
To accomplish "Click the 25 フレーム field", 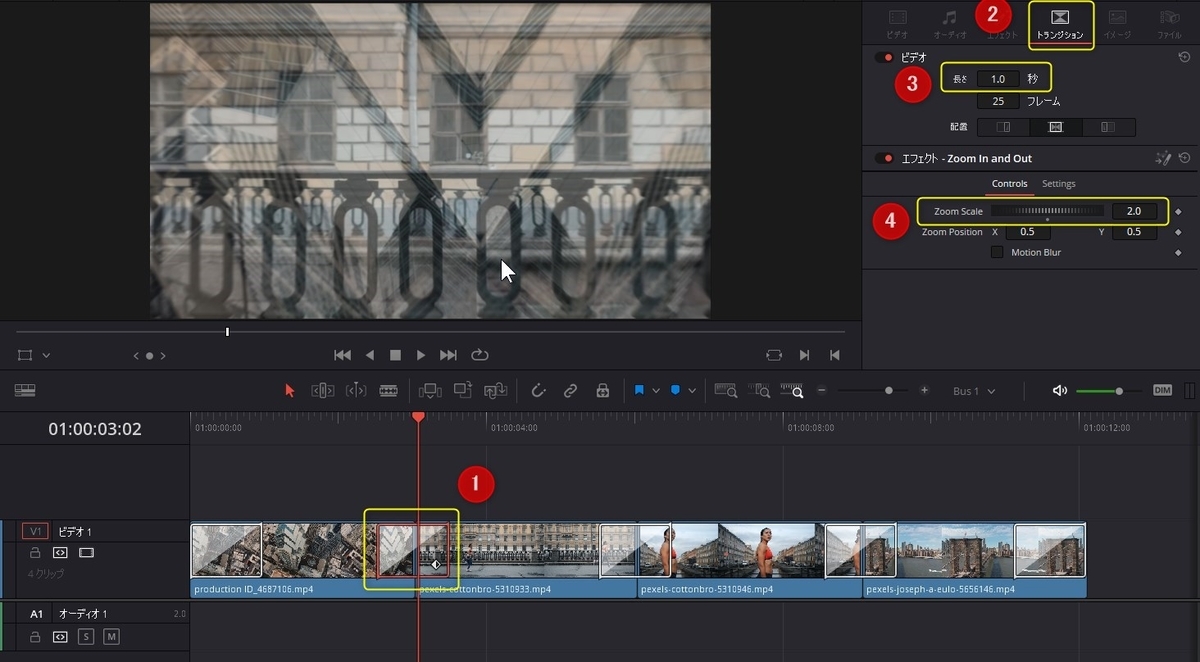I will click(x=998, y=101).
